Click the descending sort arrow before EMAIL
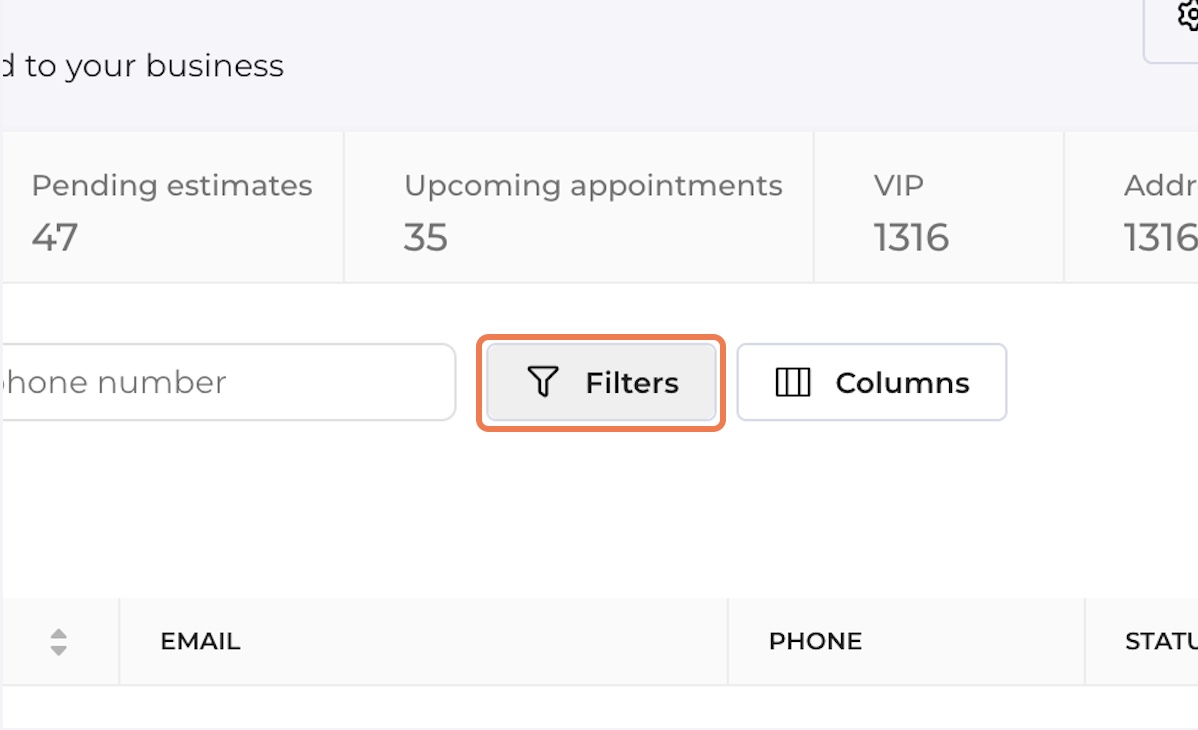The image size is (1198, 730). point(58,651)
